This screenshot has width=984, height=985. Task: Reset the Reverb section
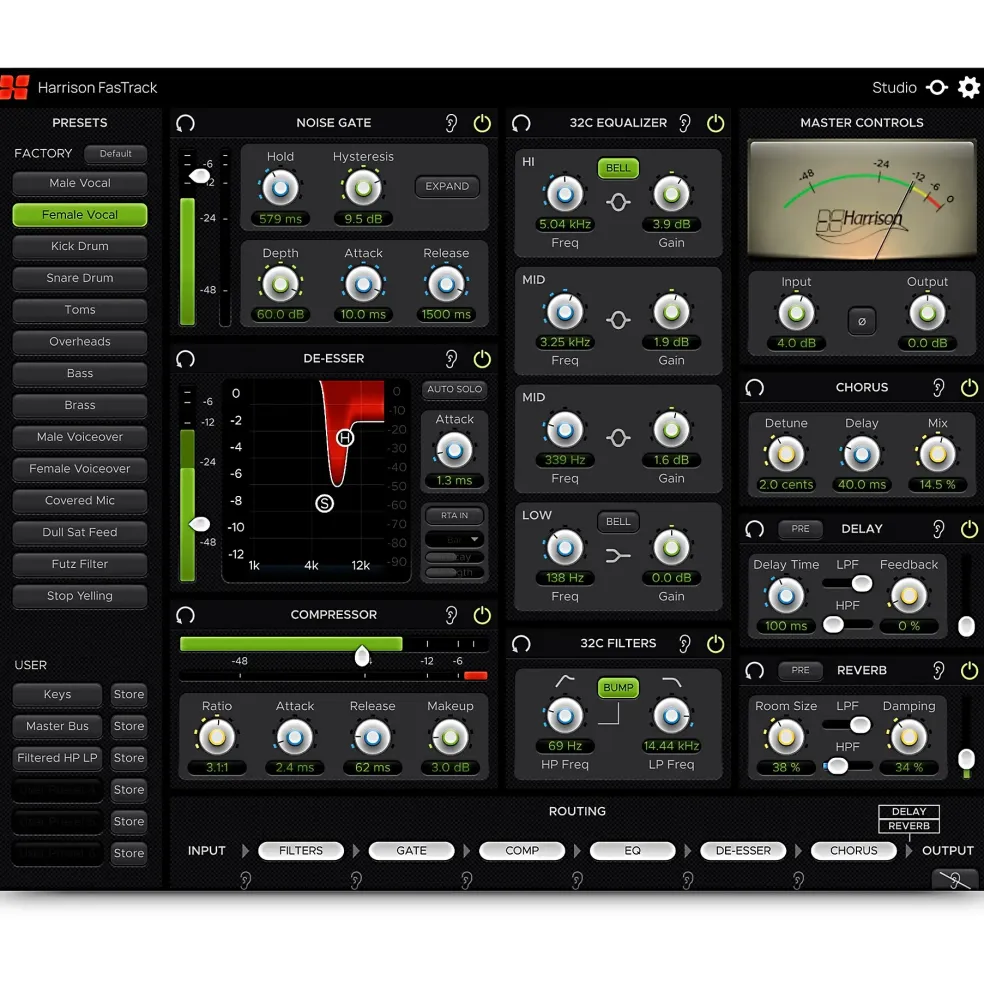coord(755,670)
